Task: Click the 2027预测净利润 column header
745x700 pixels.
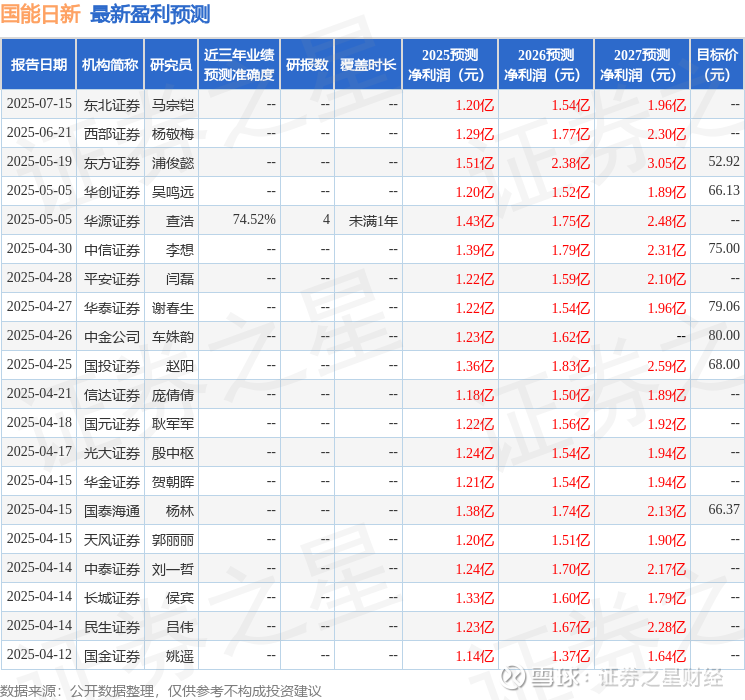Action: pos(642,65)
